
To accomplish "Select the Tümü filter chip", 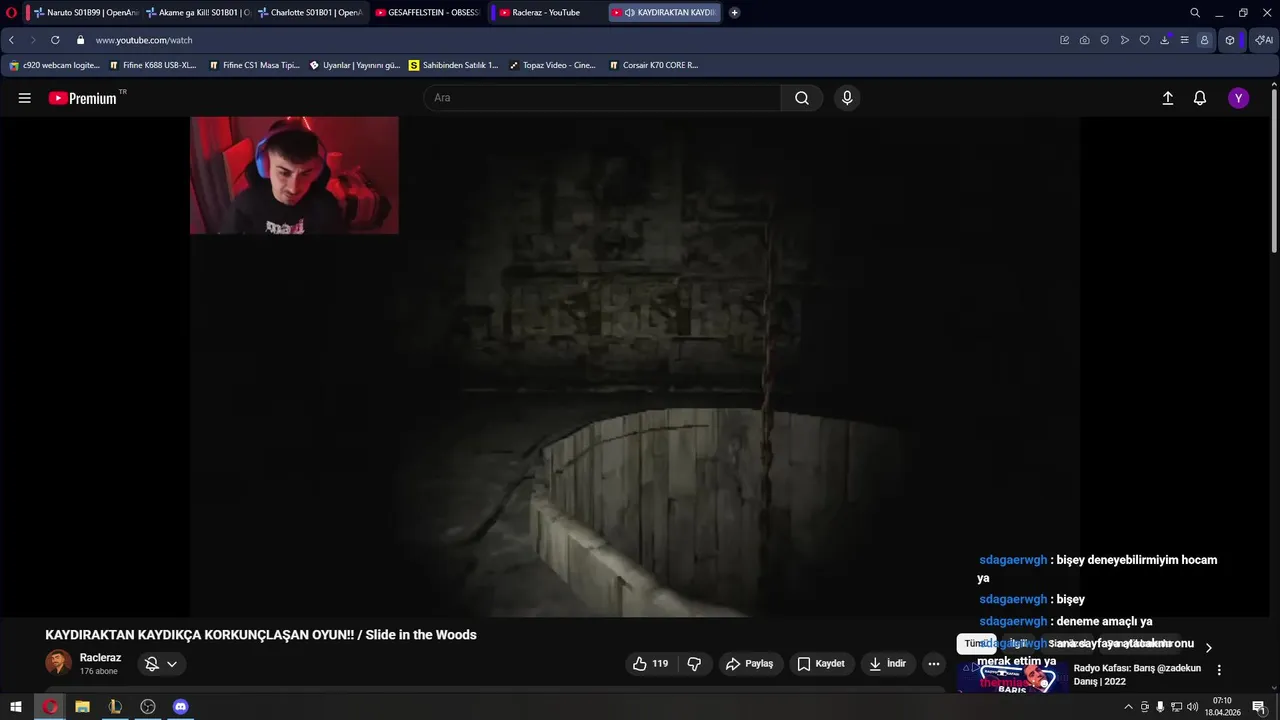I will click(975, 644).
